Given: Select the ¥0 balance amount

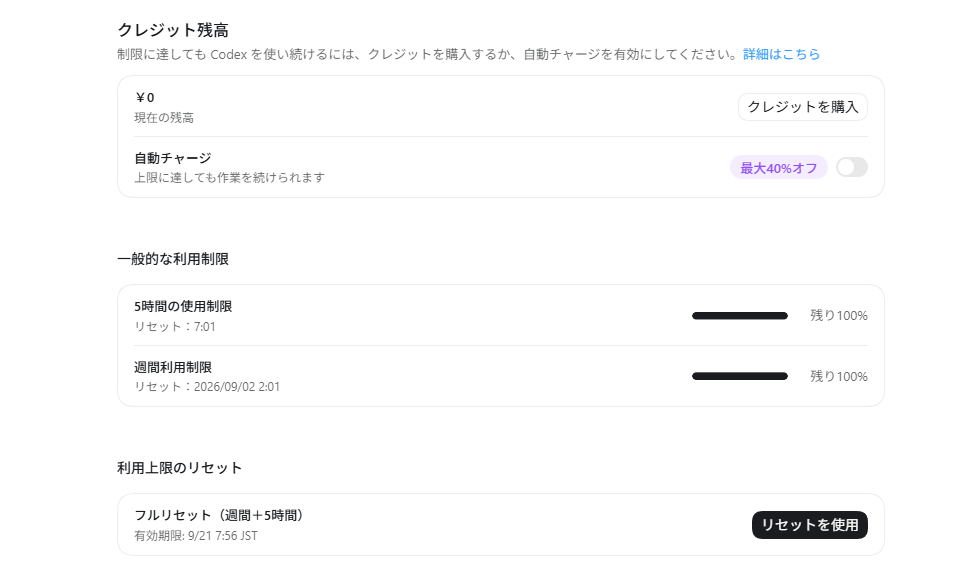Looking at the screenshot, I should coord(145,97).
